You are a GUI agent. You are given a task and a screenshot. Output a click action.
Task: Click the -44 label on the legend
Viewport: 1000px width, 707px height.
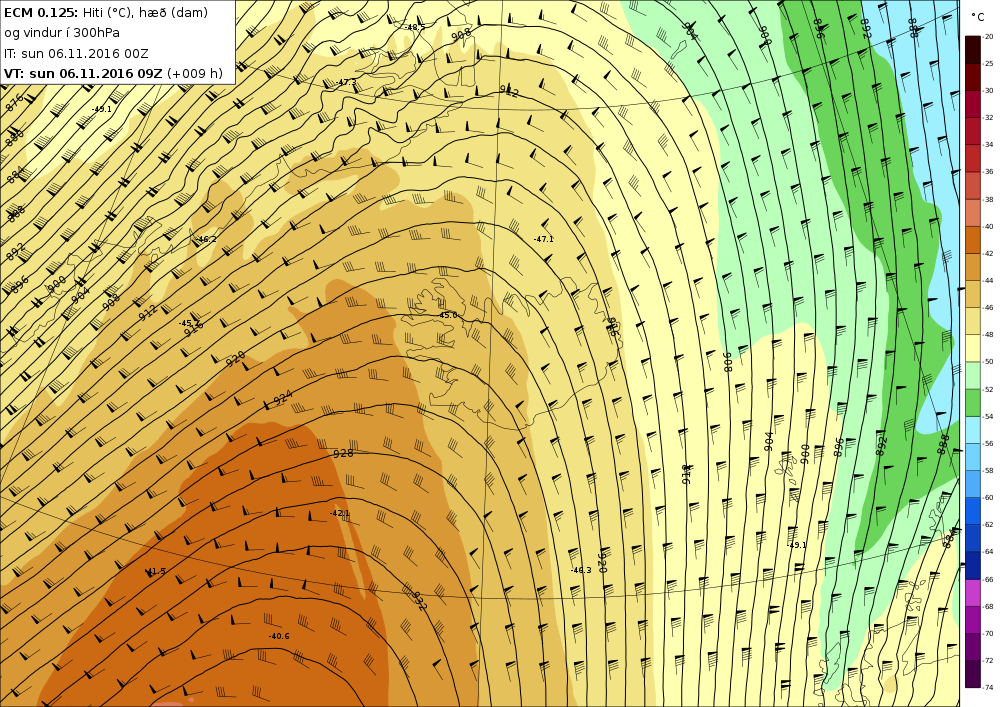pyautogui.click(x=988, y=281)
